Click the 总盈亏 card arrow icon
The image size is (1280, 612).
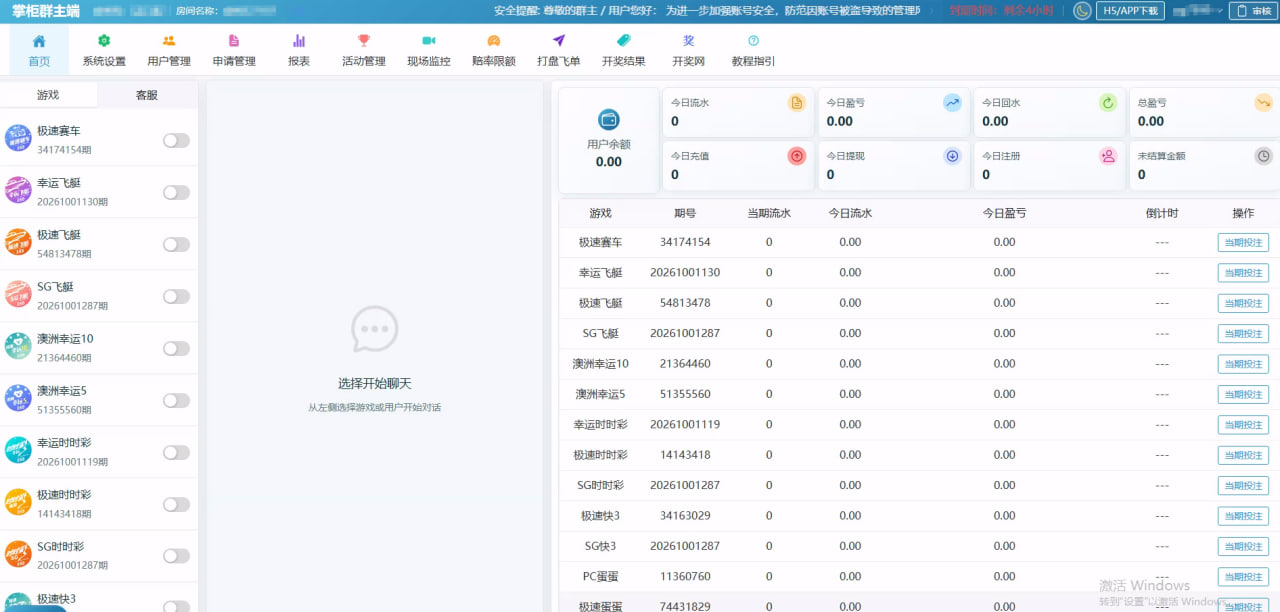click(x=1264, y=103)
